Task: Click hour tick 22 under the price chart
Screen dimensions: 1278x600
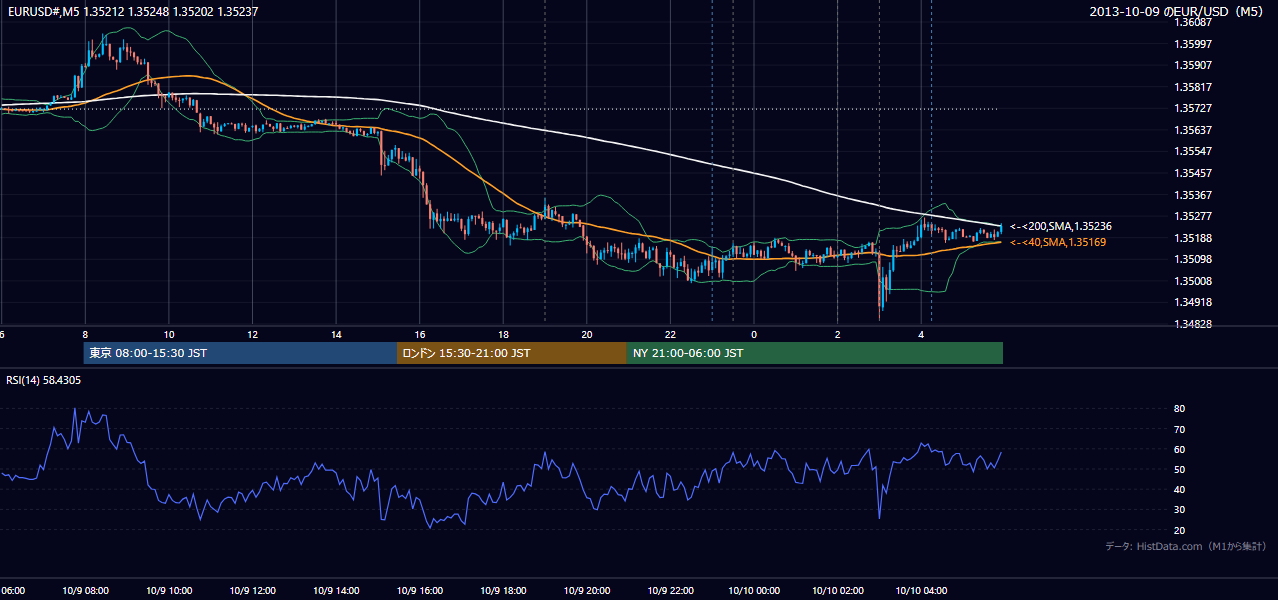Action: tap(670, 334)
